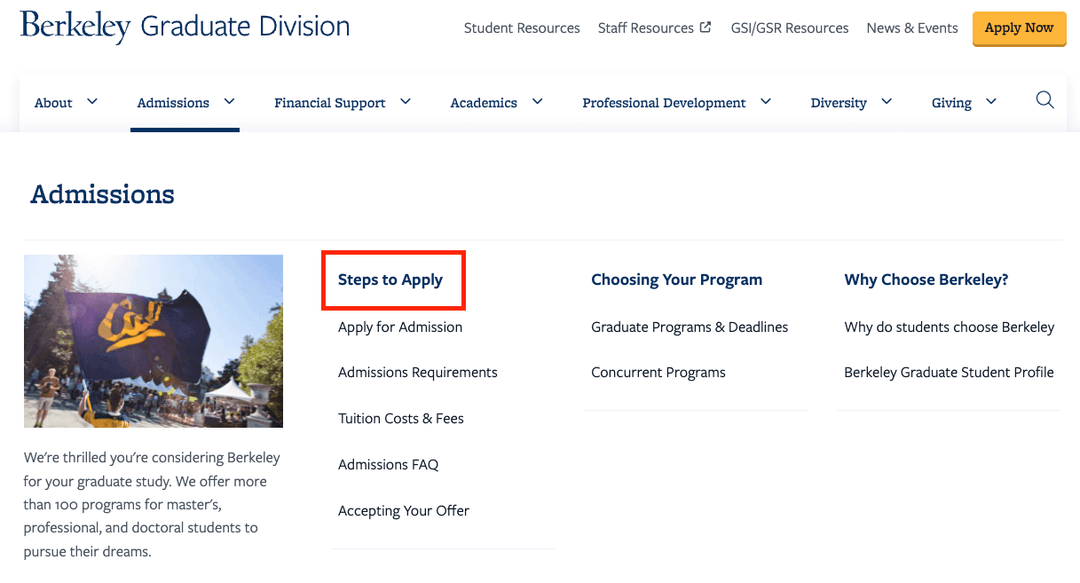Open Apply for Admission link

(400, 327)
